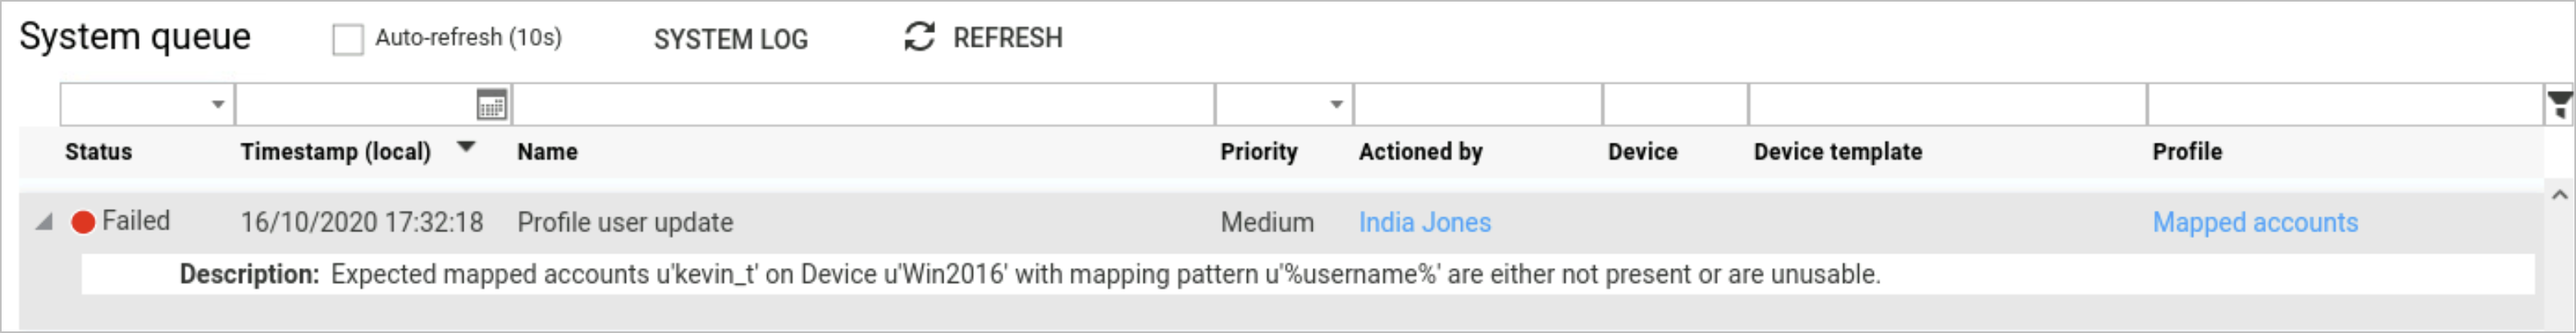Open the India Jones user link

pos(1423,222)
